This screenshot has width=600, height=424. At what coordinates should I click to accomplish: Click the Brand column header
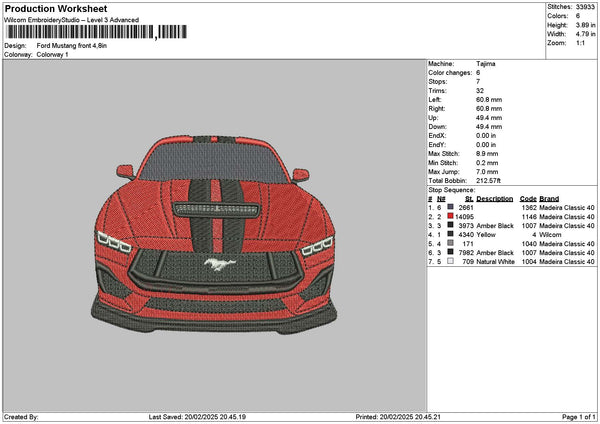click(549, 198)
